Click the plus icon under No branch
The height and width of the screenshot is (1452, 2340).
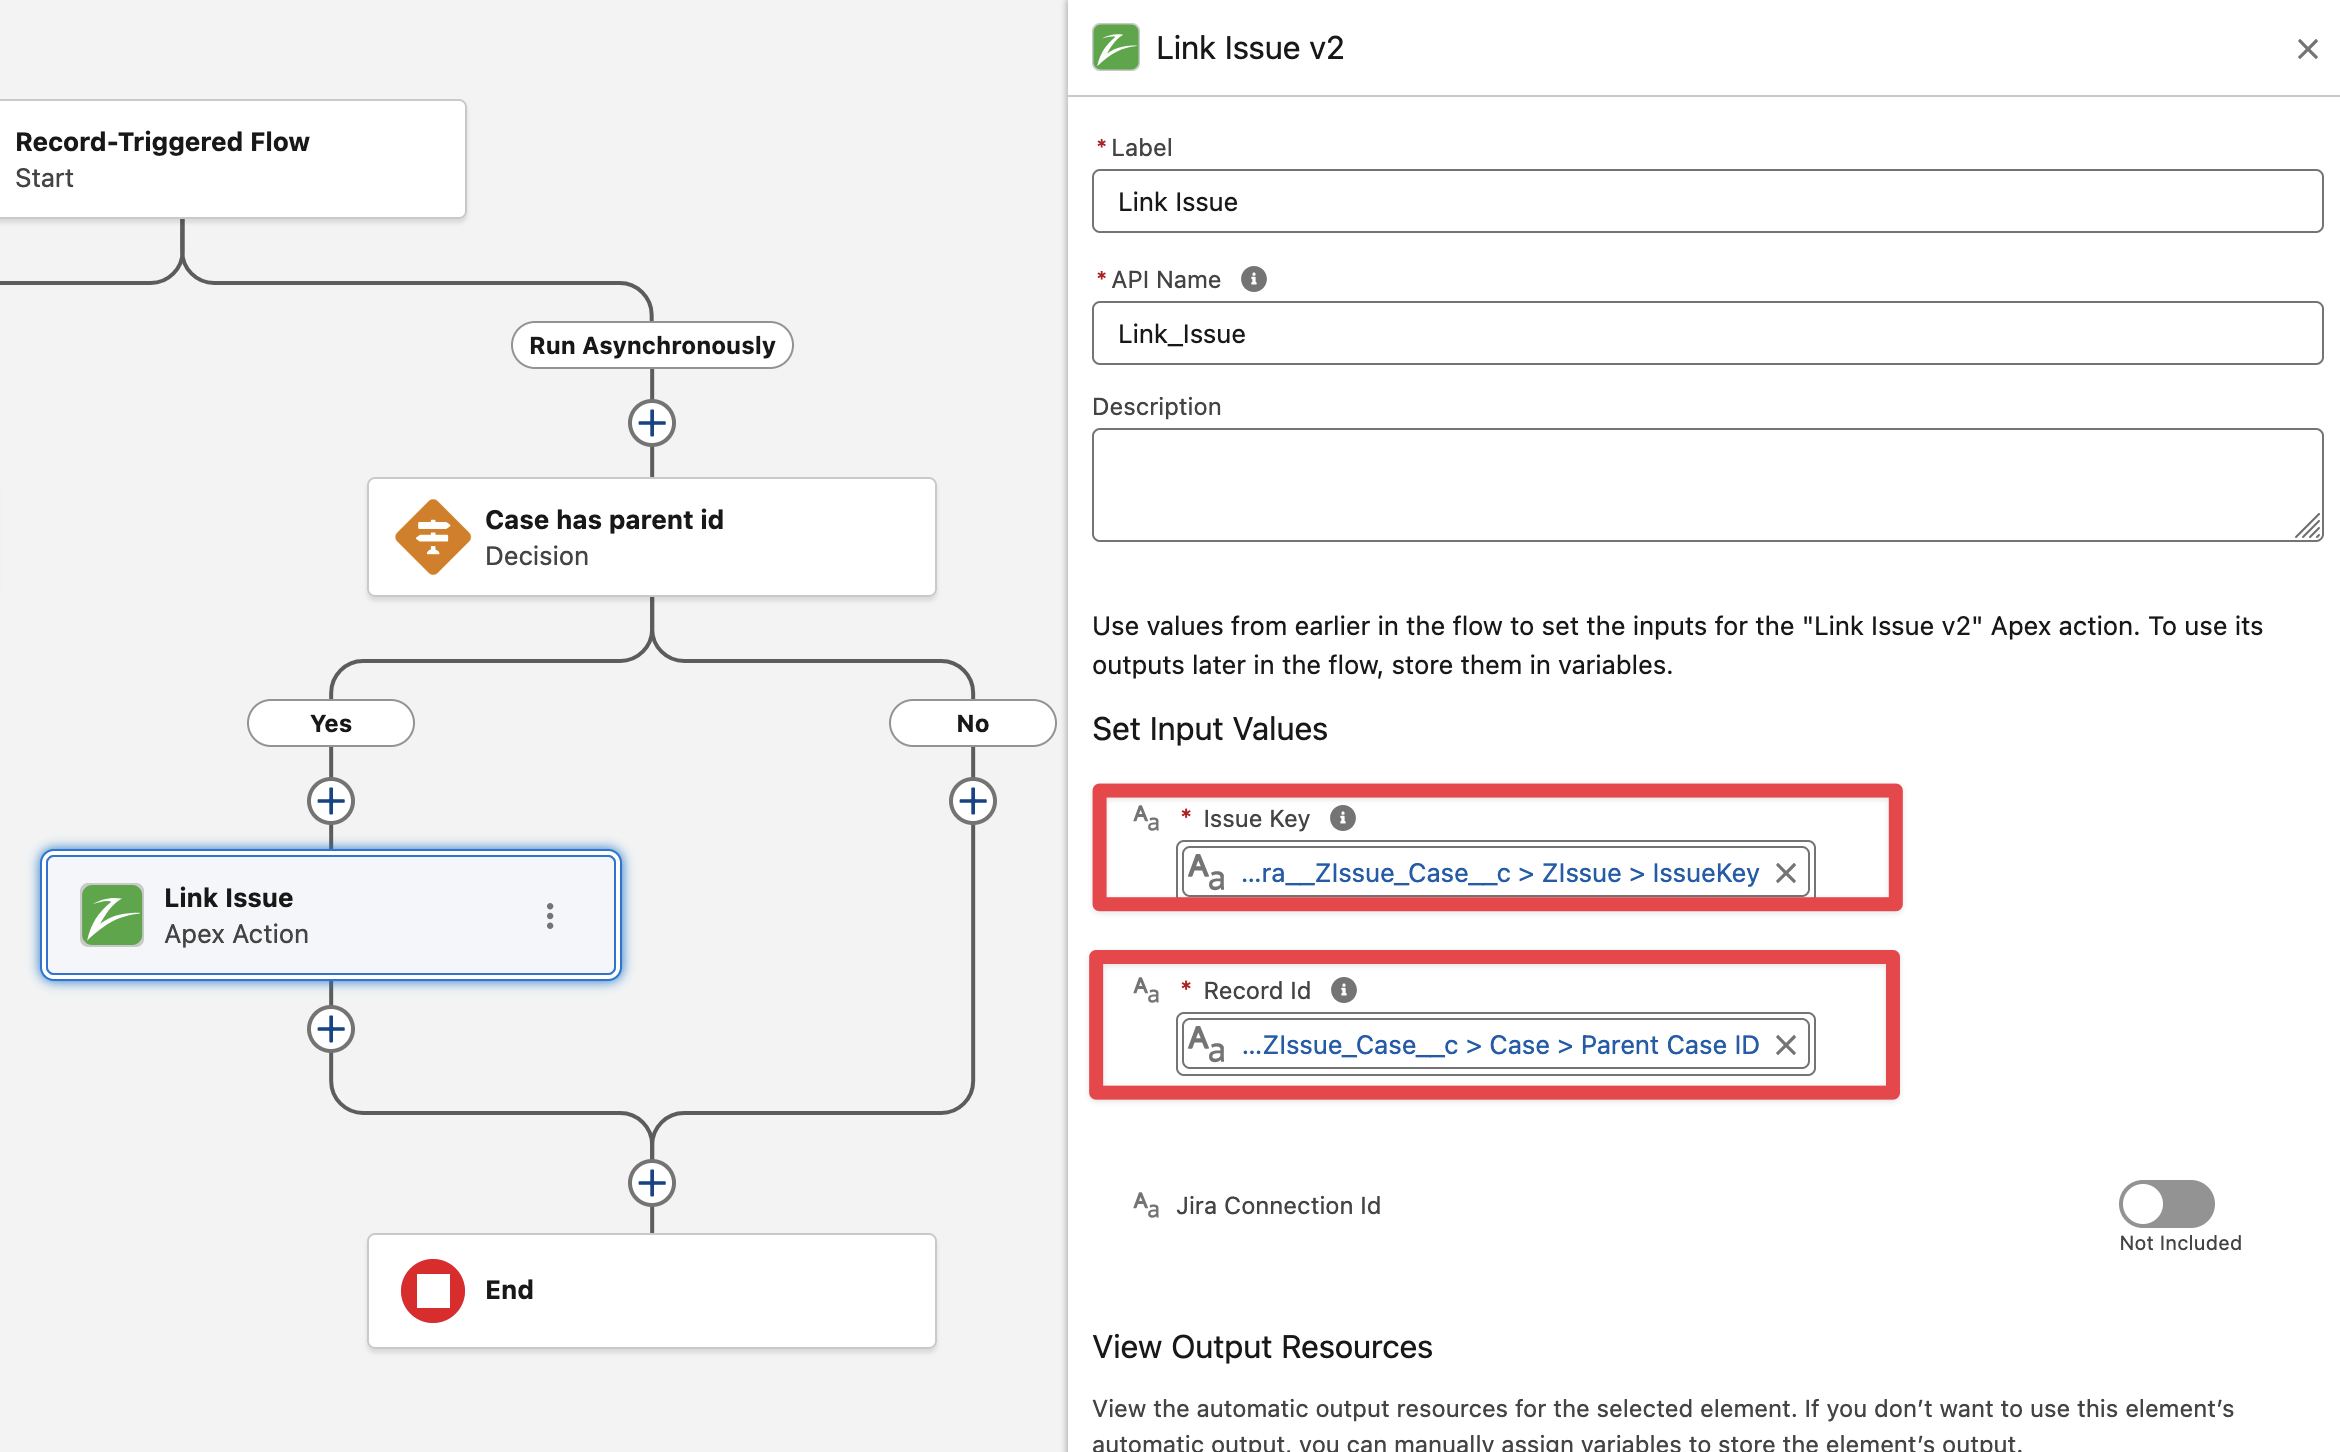pos(972,801)
